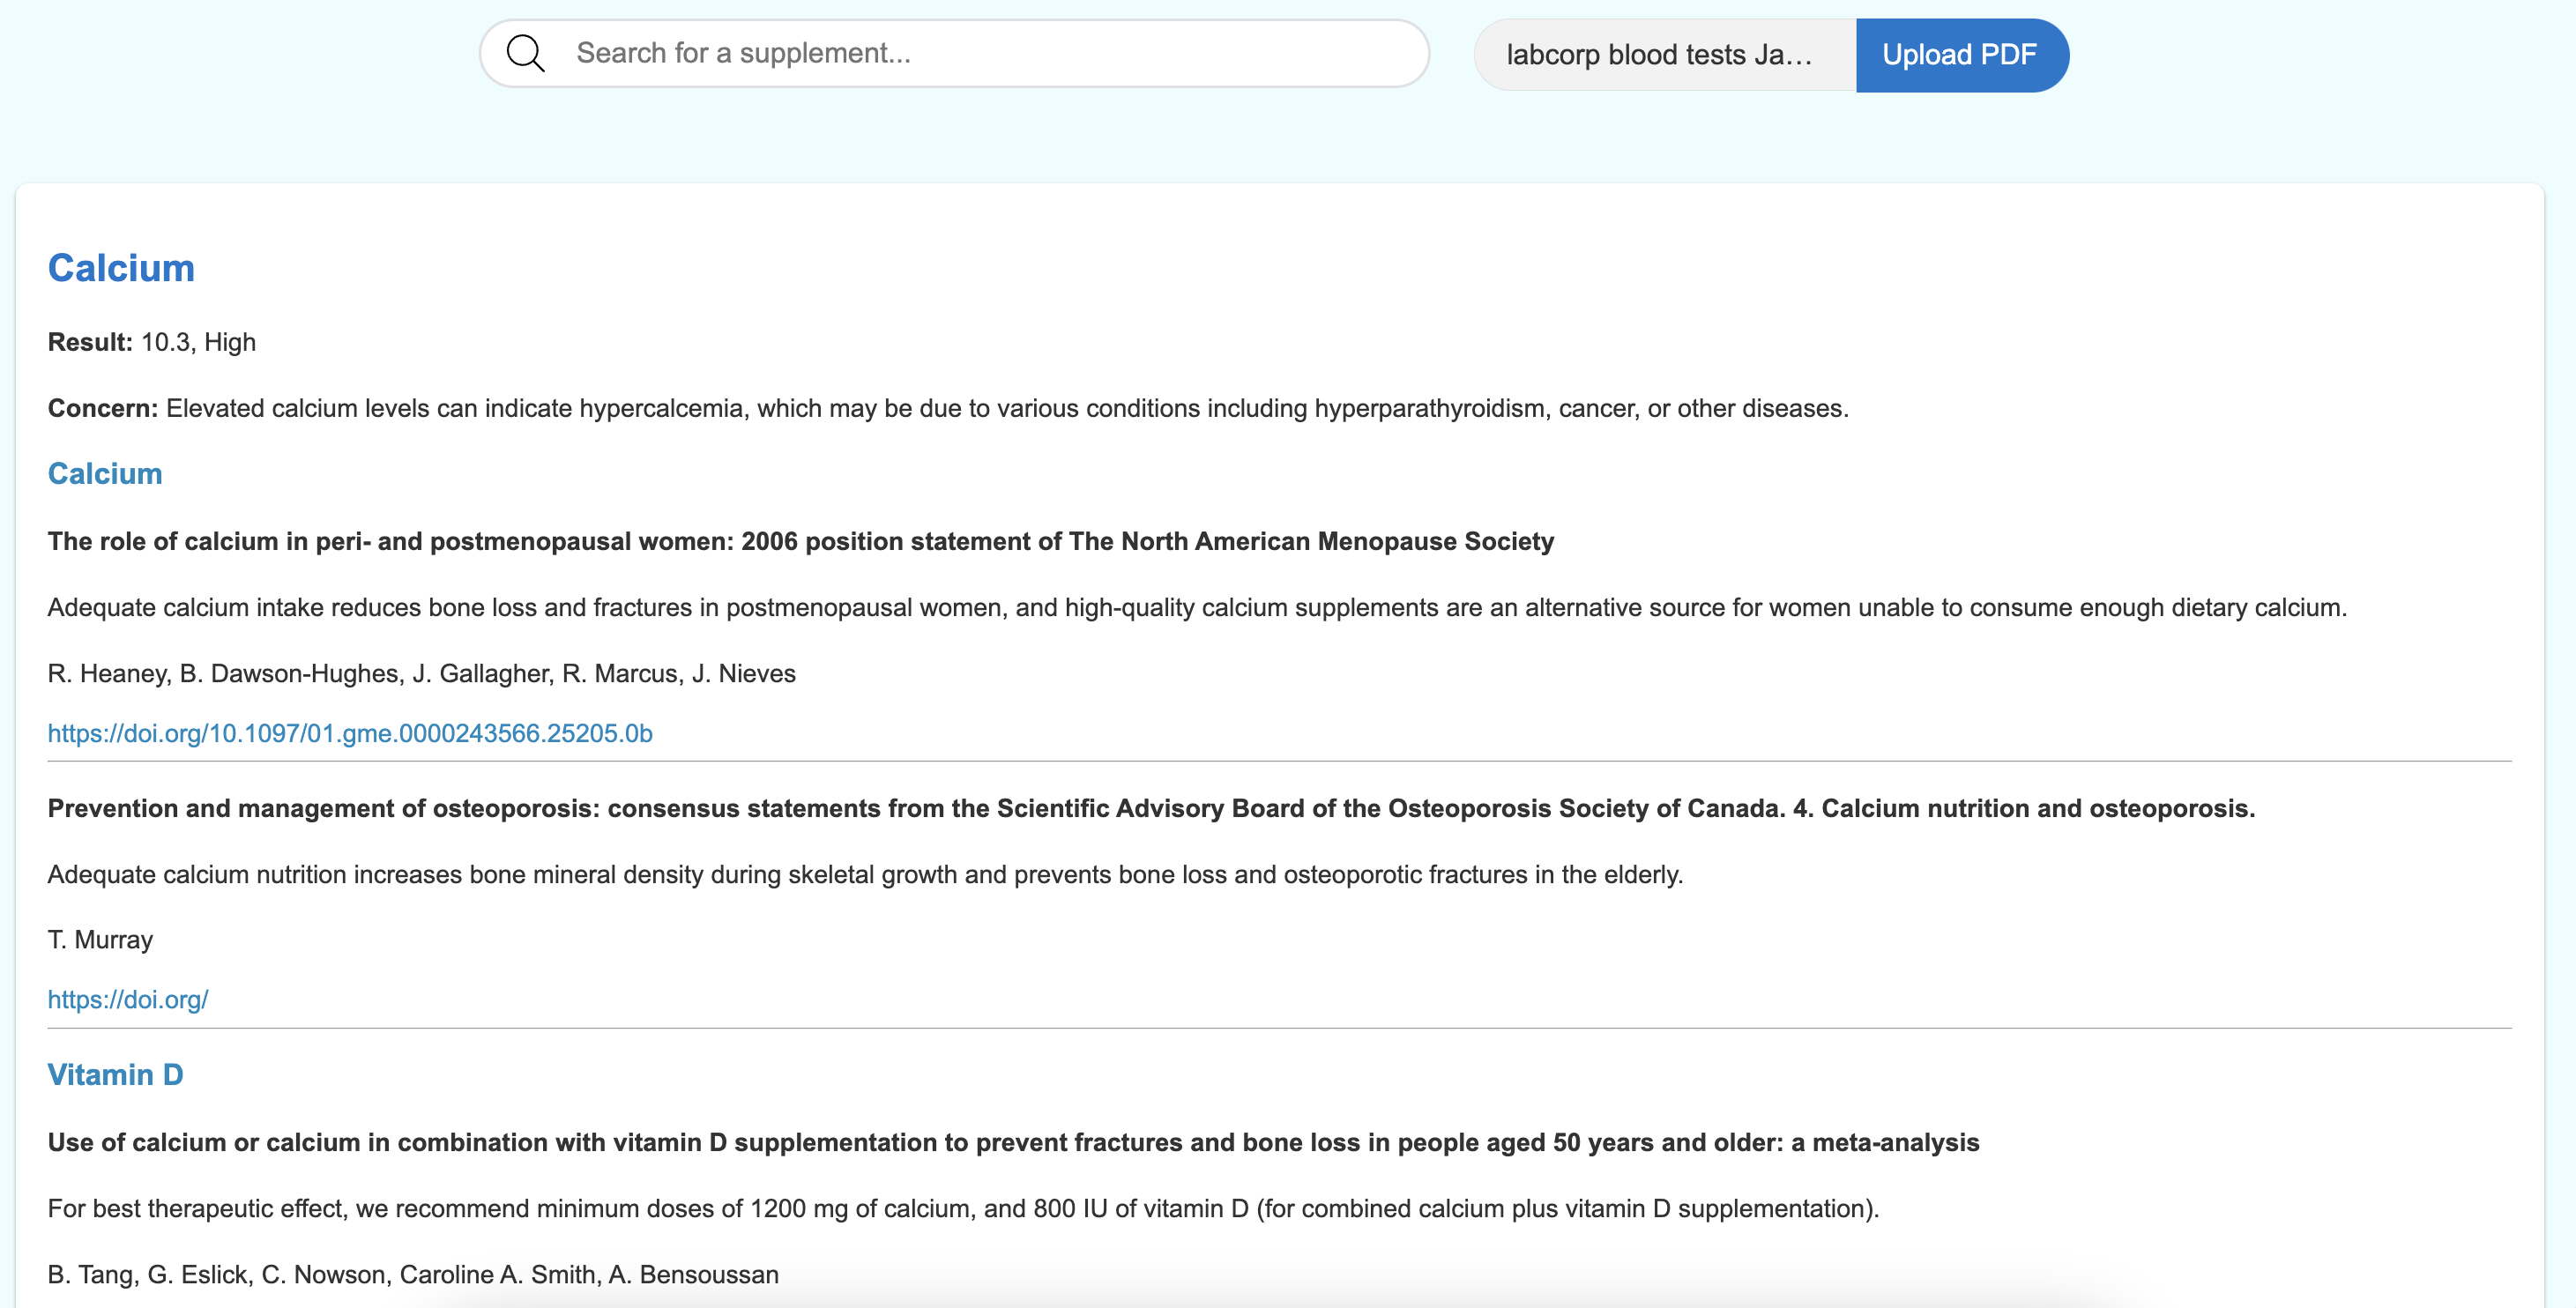2576x1308 pixels.
Task: Open the bare https://doi.org/ link
Action: coord(128,999)
